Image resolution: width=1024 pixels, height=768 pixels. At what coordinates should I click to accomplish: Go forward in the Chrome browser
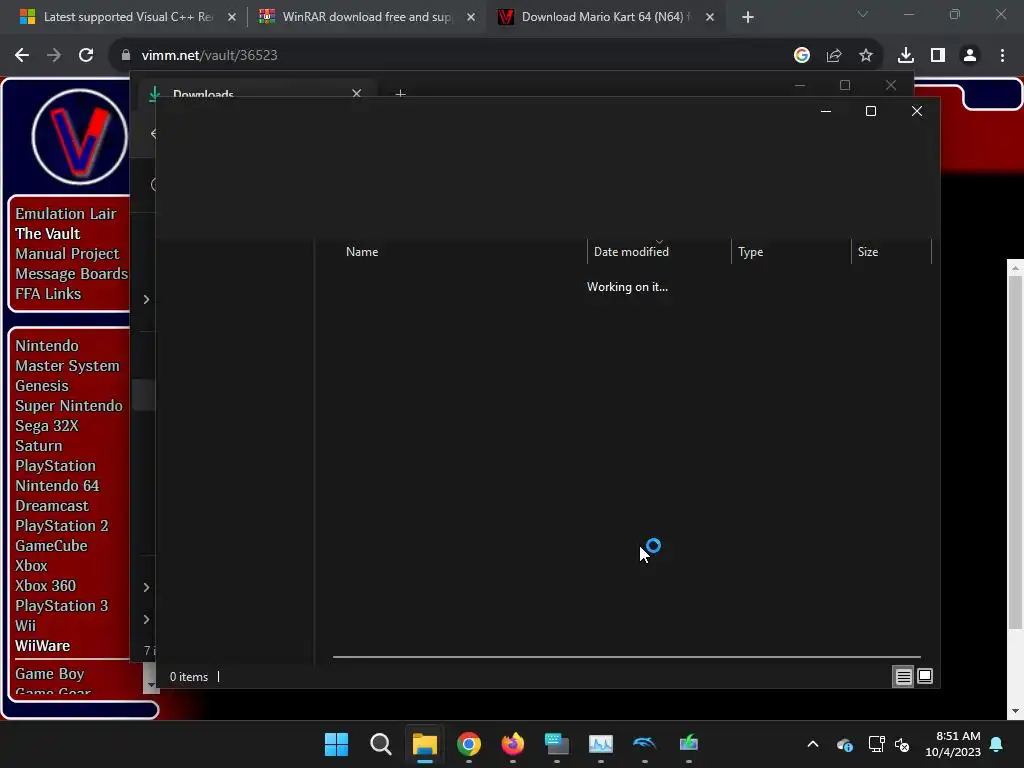(54, 56)
